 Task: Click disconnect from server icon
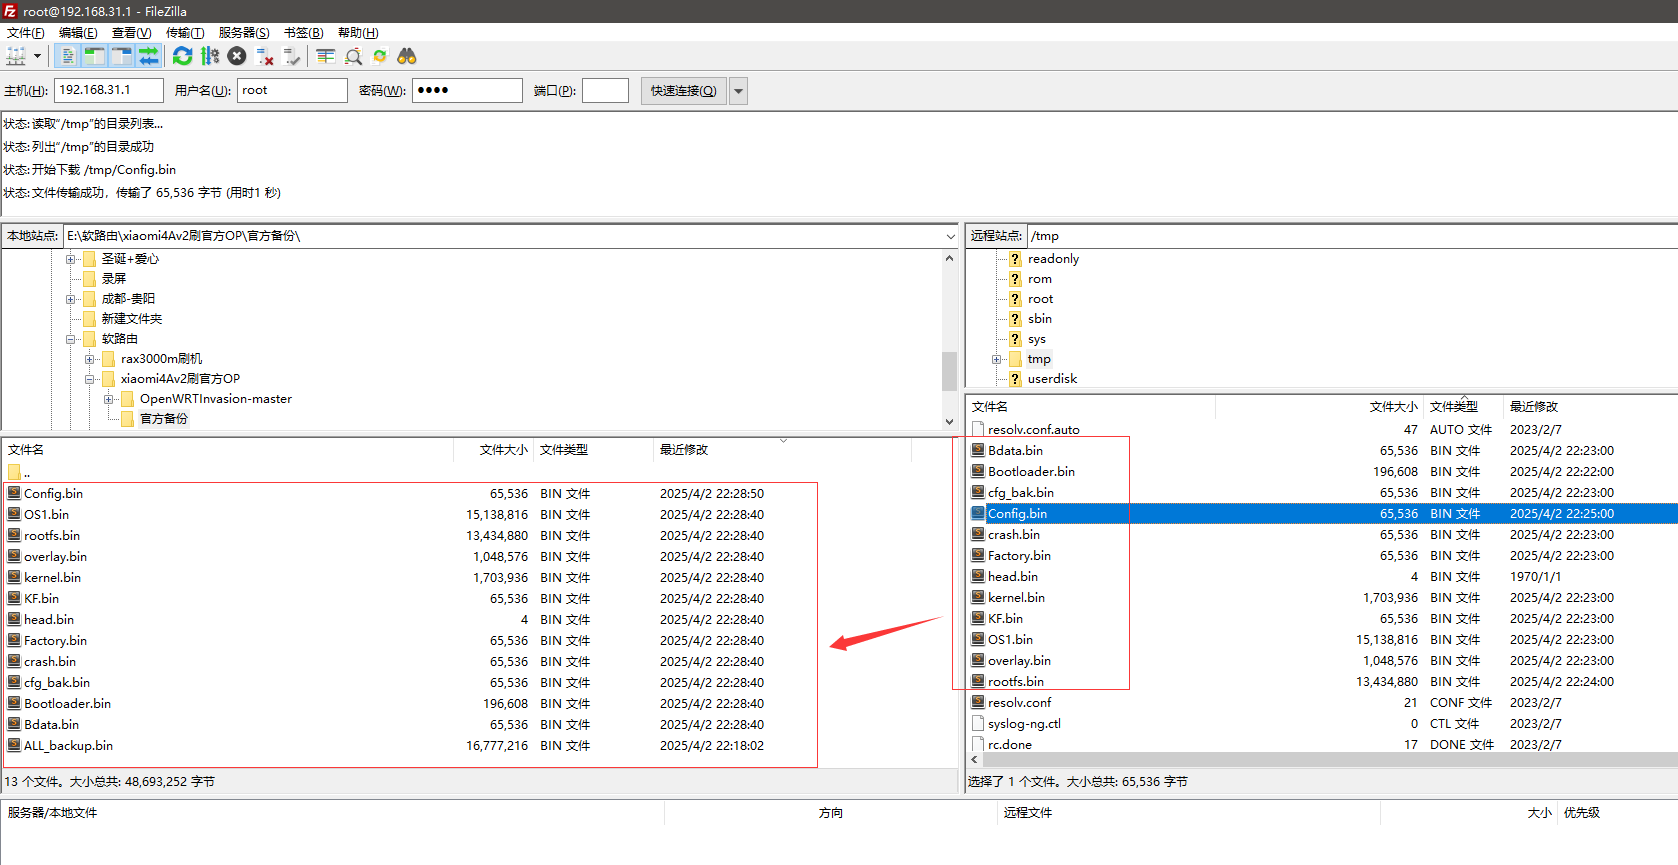(265, 57)
